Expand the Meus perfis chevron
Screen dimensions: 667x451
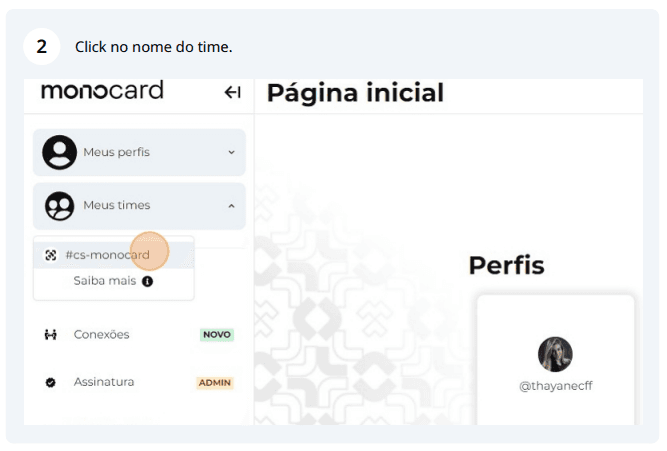(231, 152)
